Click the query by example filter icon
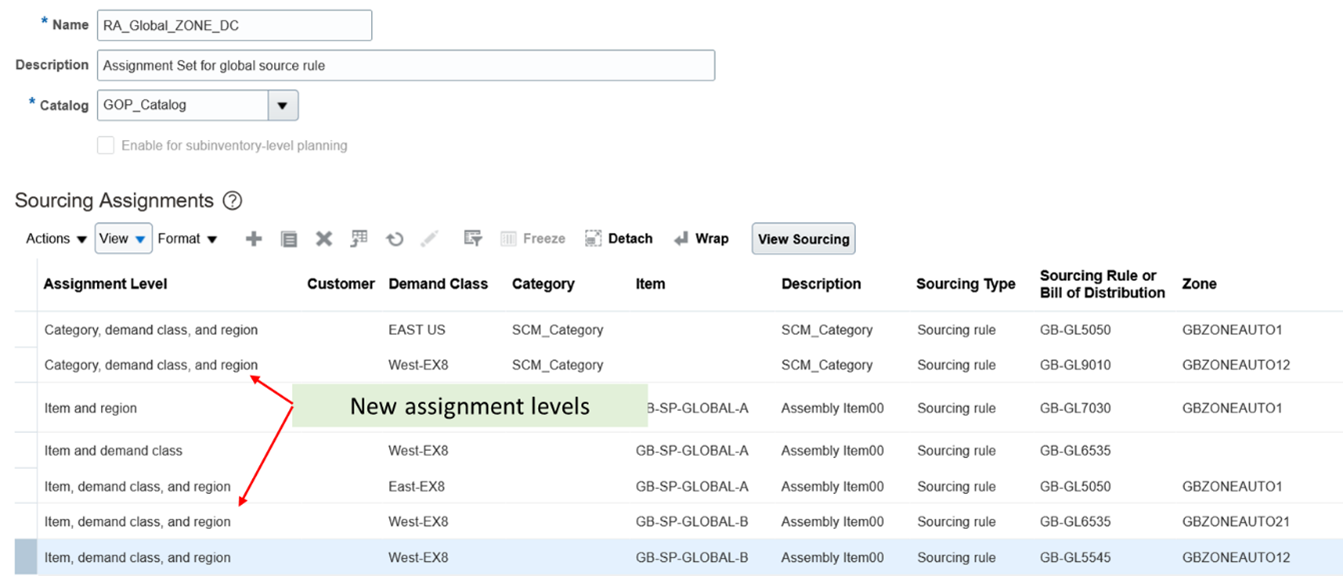The image size is (1343, 576). [x=473, y=239]
